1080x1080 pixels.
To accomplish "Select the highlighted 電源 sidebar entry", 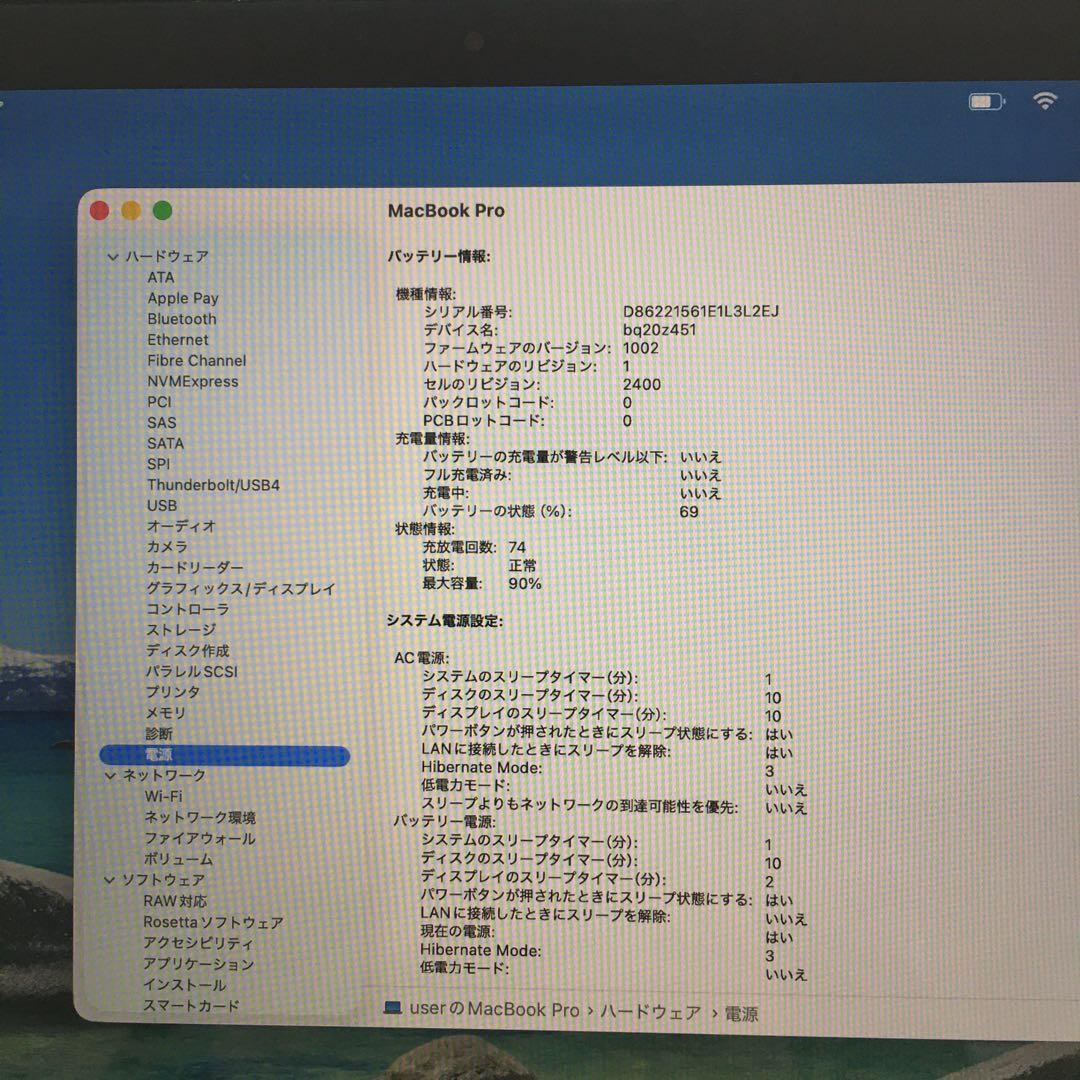I will pos(160,755).
